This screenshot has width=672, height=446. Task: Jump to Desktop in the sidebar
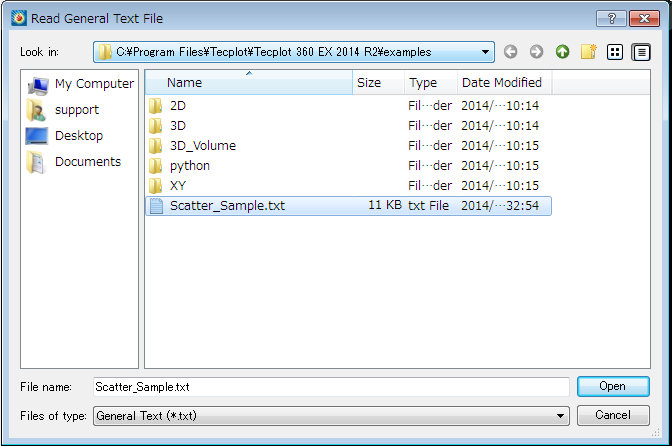[65, 136]
